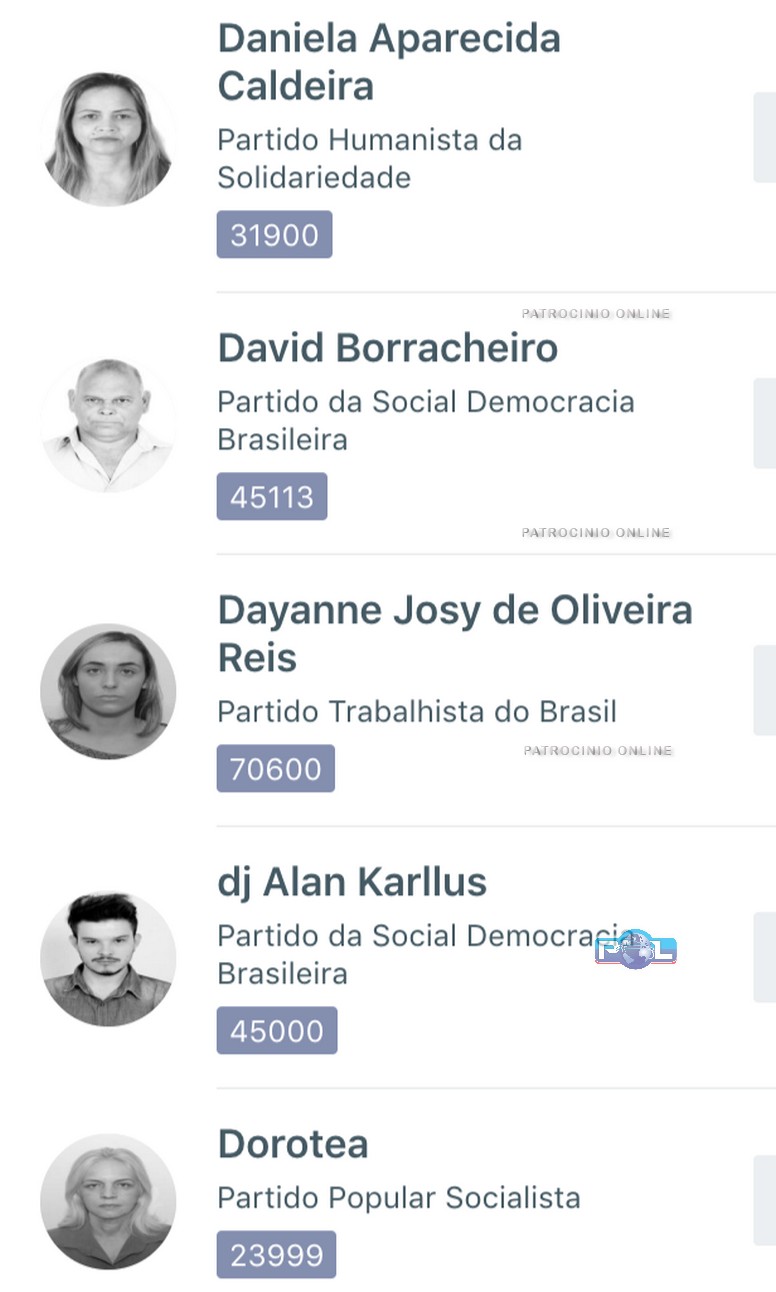
Task: View Dorotea's candidate photo
Action: (x=108, y=1201)
